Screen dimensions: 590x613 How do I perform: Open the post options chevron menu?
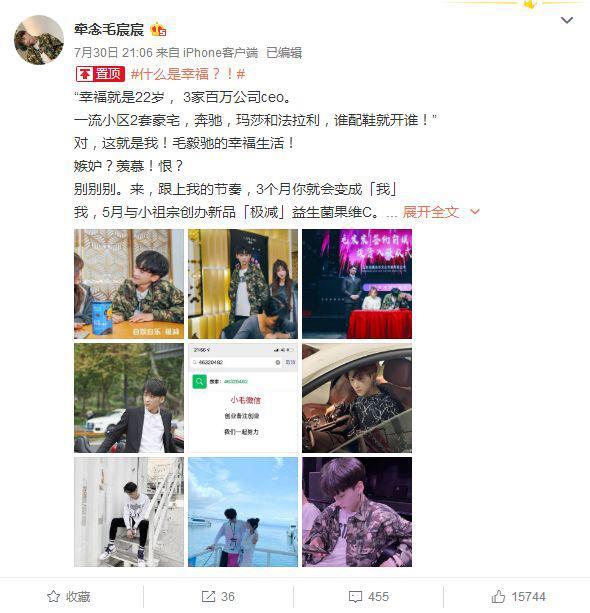tap(567, 20)
